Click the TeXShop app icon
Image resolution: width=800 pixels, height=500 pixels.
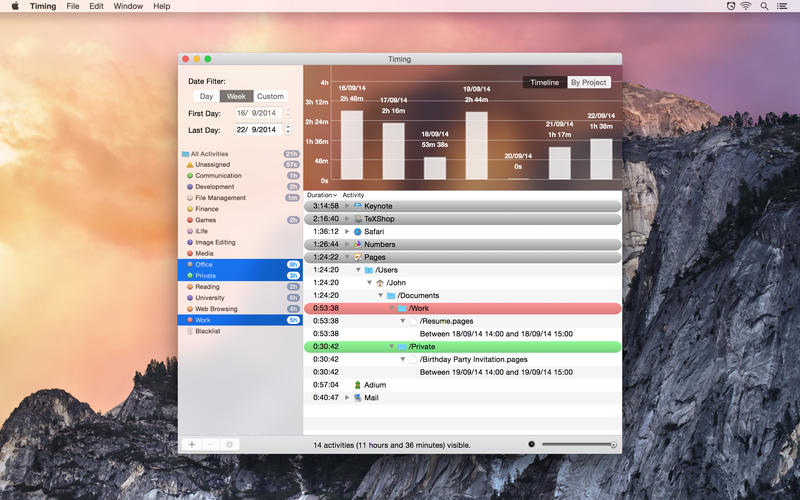357,218
